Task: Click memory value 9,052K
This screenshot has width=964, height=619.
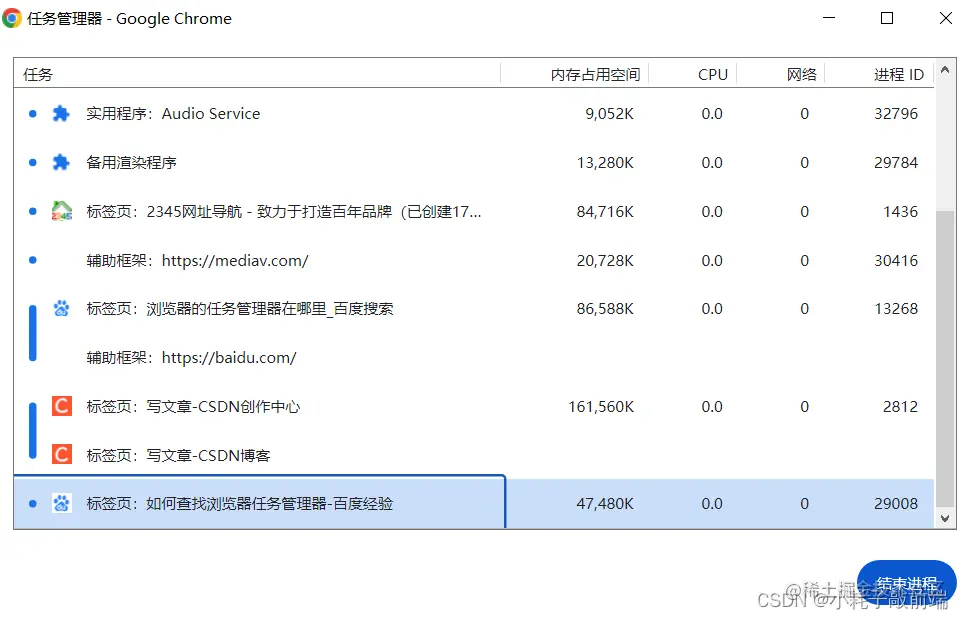Action: 609,114
